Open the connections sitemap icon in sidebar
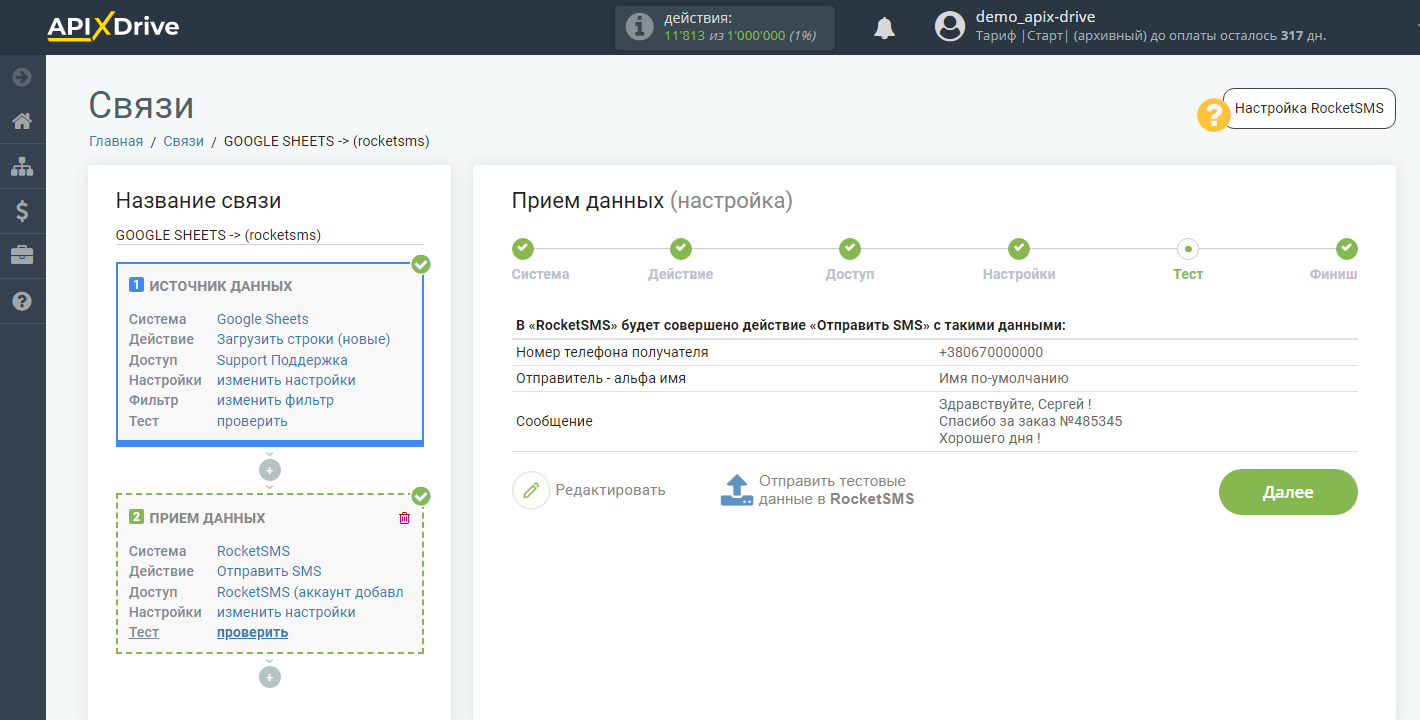The height and width of the screenshot is (720, 1420). point(22,167)
